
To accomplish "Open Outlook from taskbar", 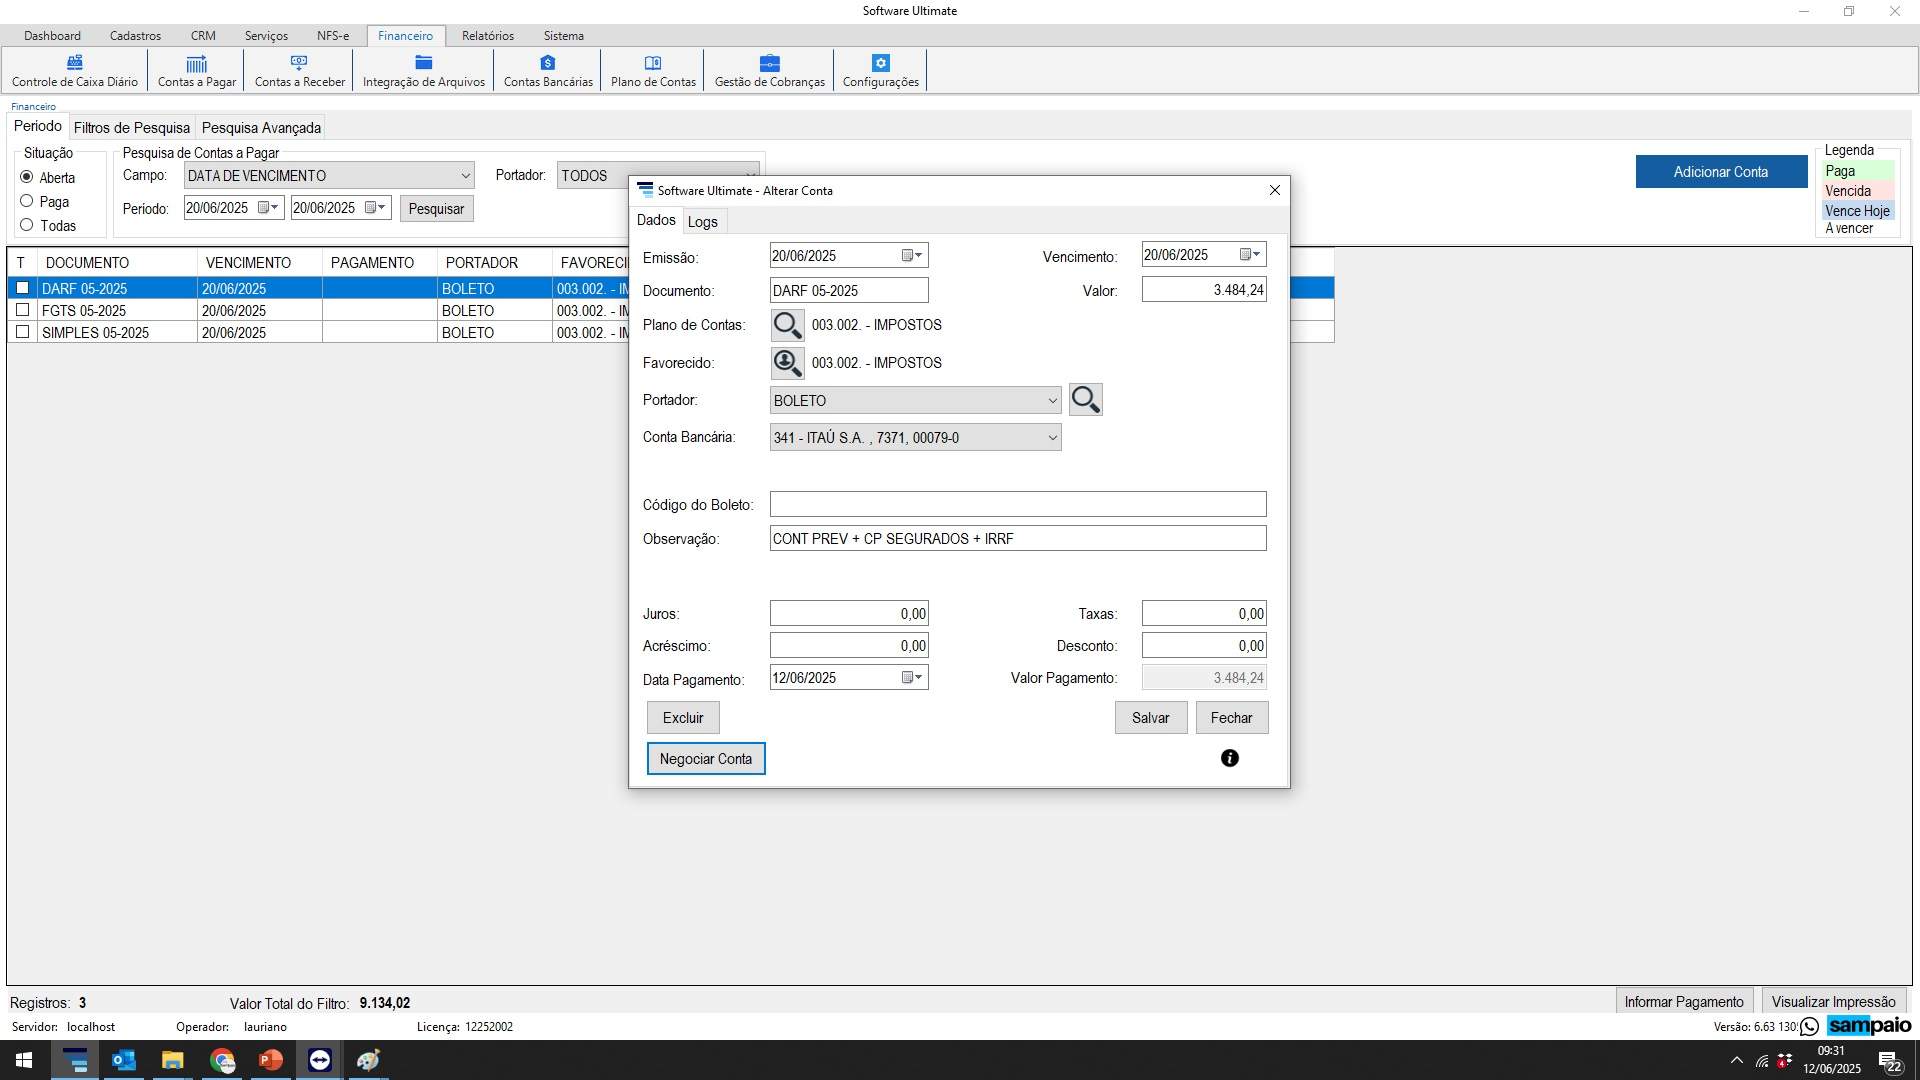I will coord(124,1060).
